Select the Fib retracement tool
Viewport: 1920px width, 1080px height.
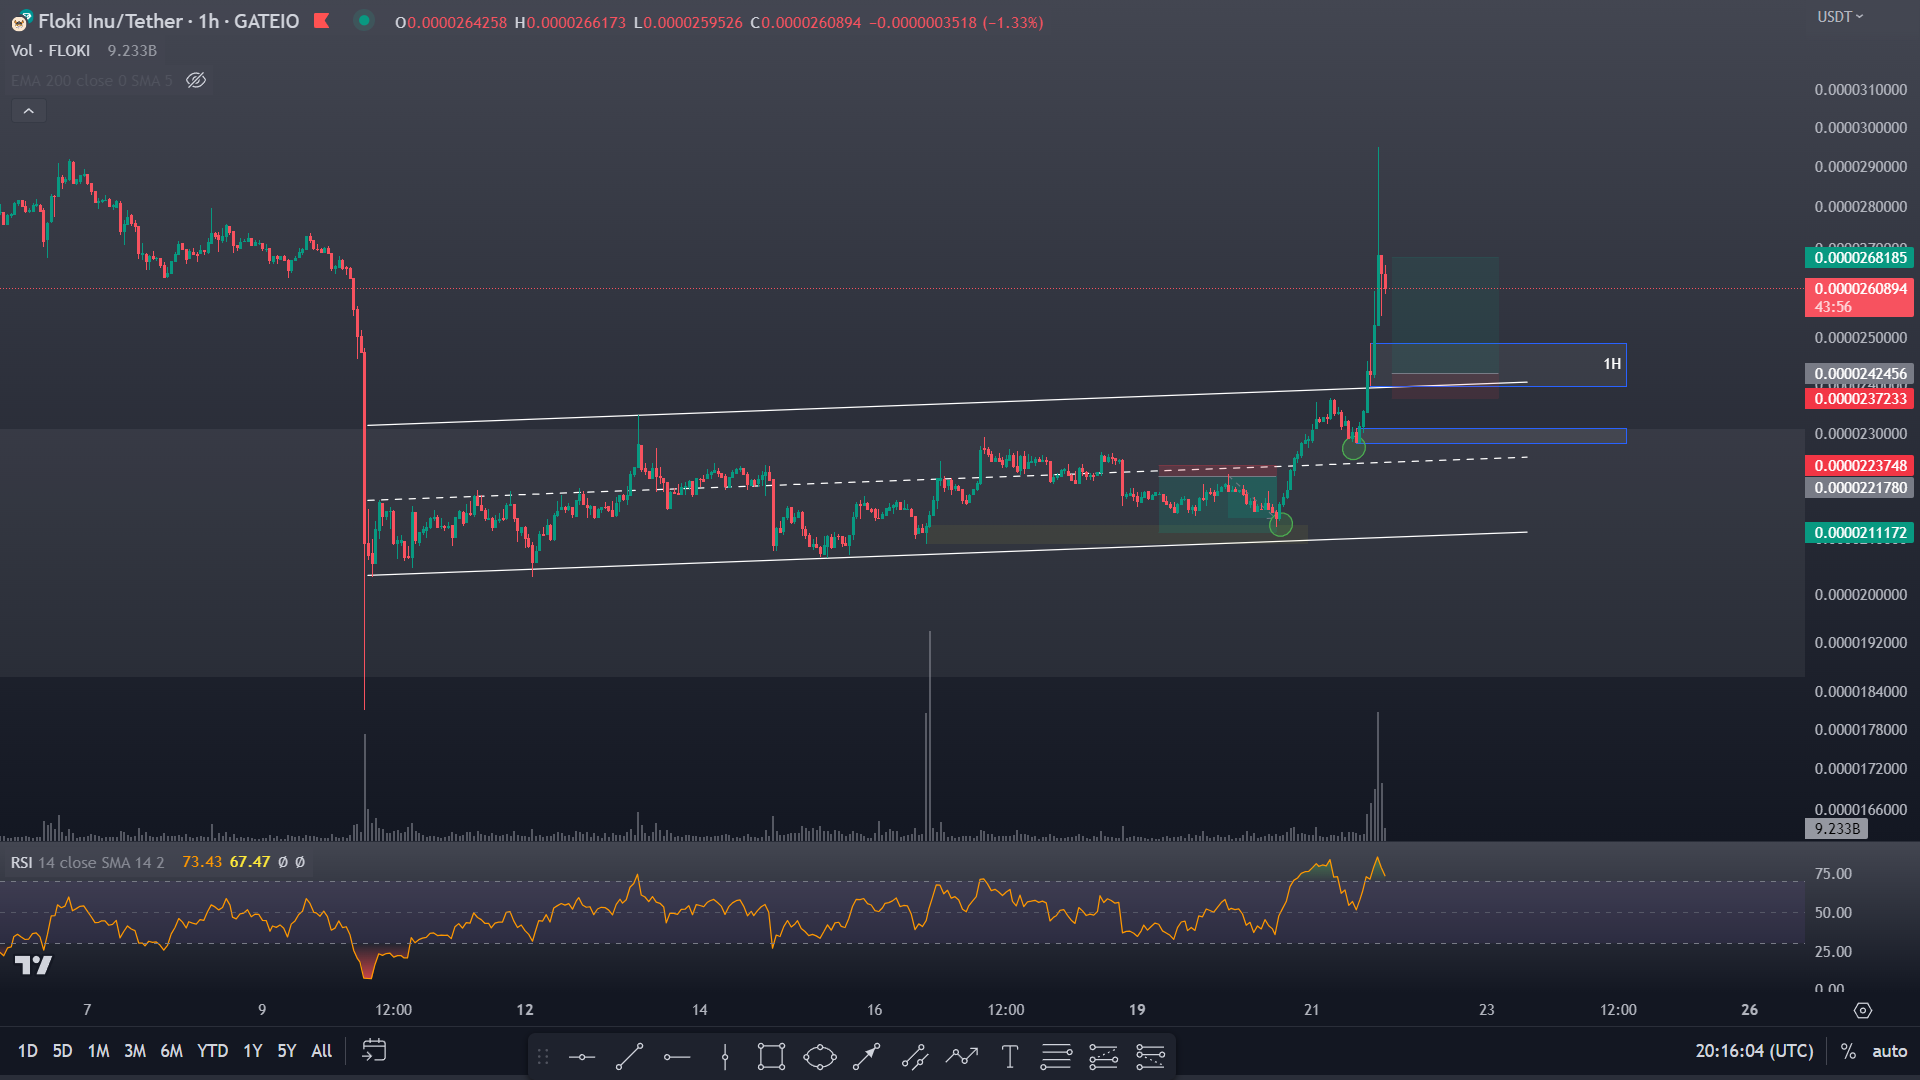1056,1056
